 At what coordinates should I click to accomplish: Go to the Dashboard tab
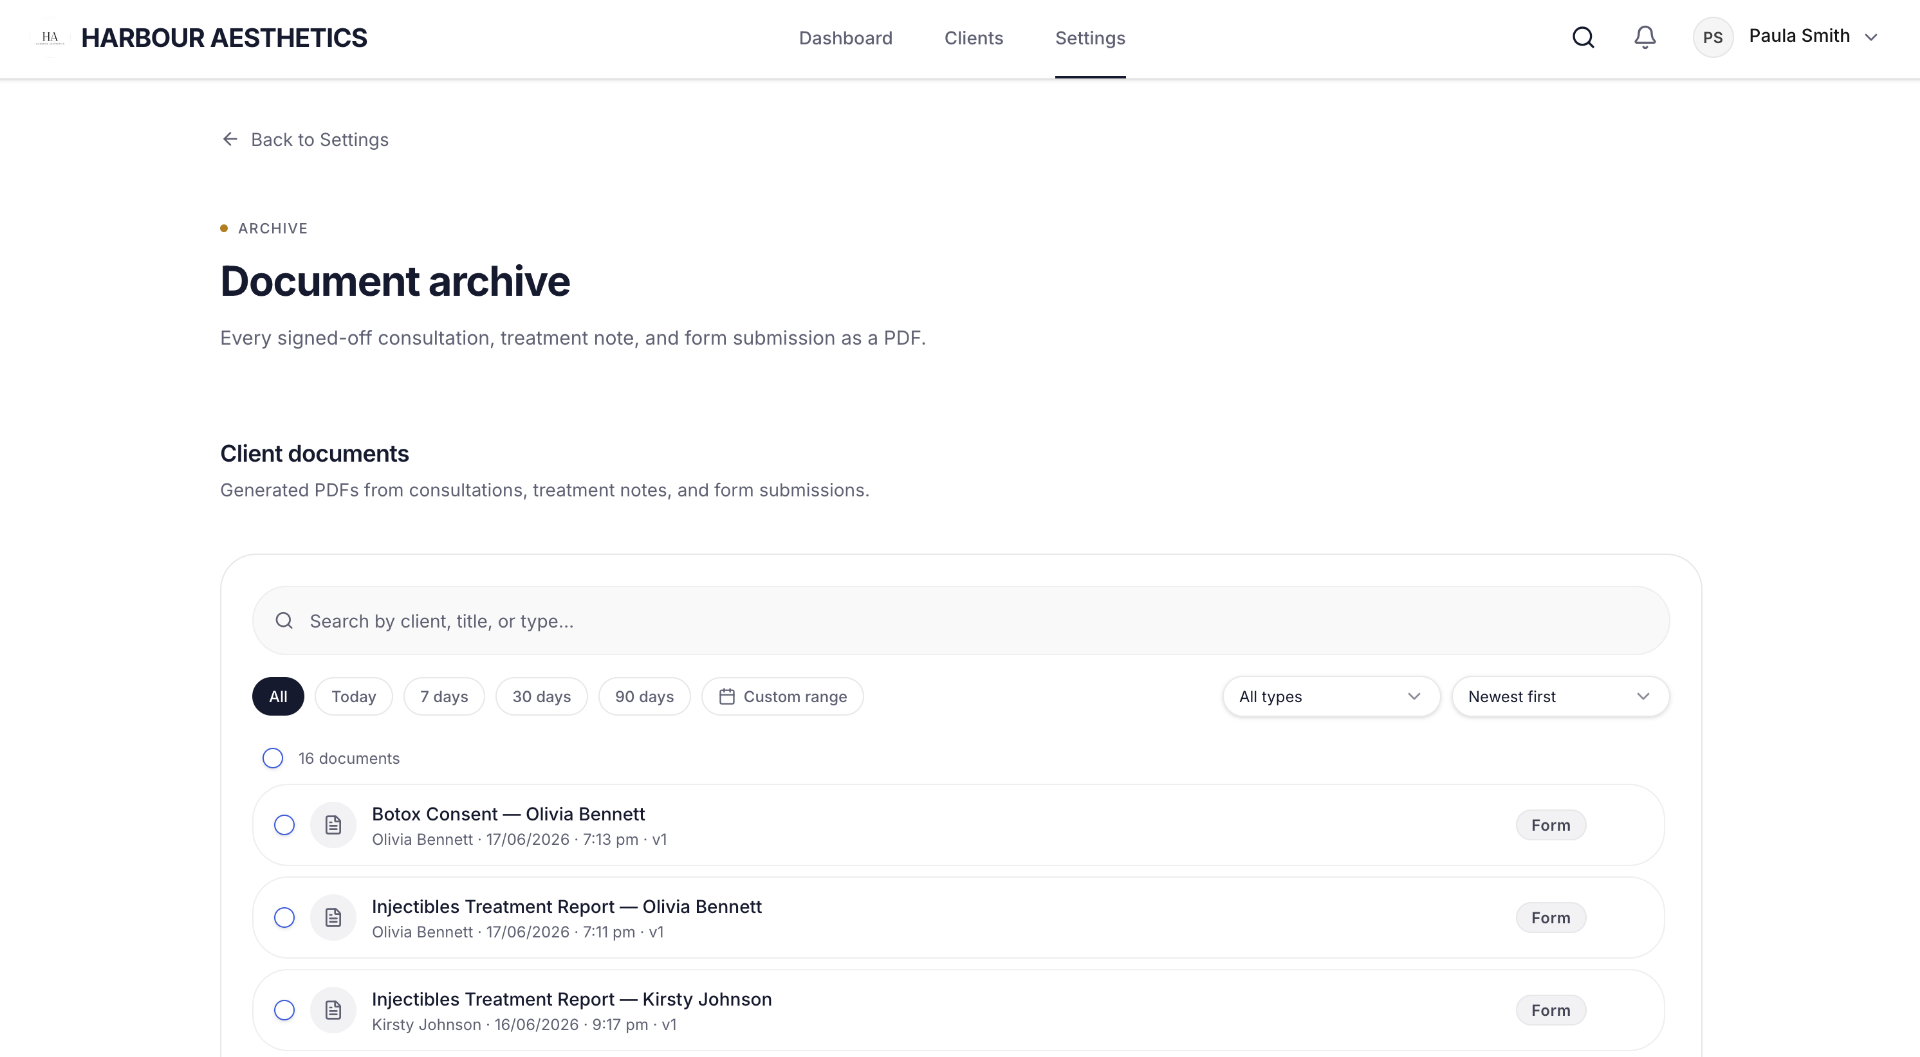pyautogui.click(x=846, y=38)
